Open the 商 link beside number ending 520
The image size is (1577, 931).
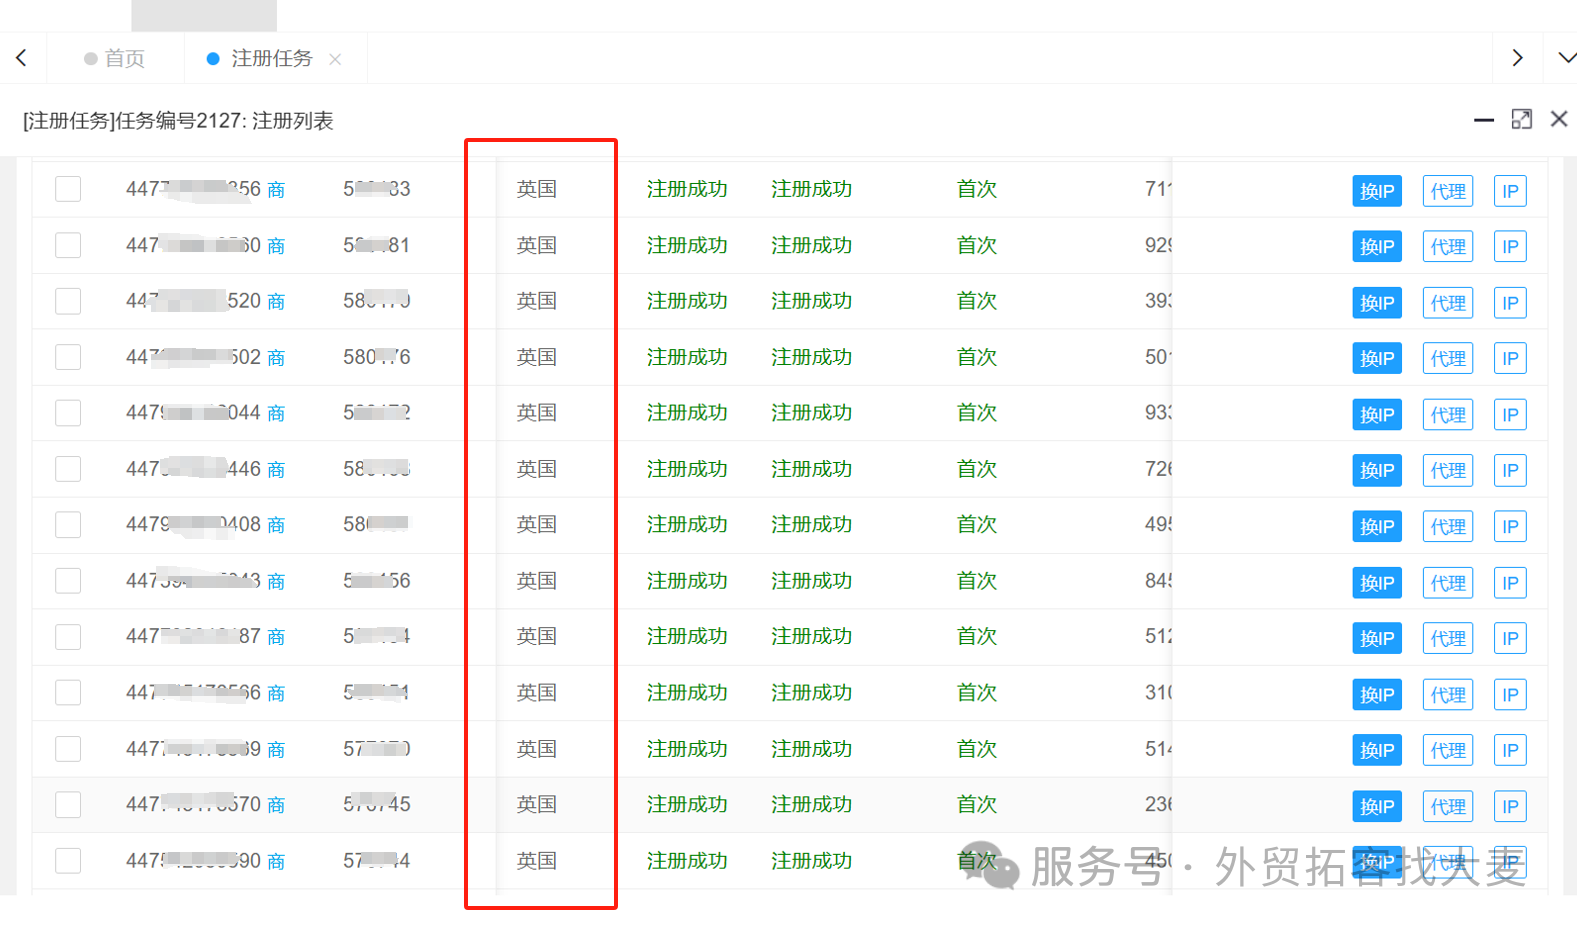pyautogui.click(x=276, y=302)
